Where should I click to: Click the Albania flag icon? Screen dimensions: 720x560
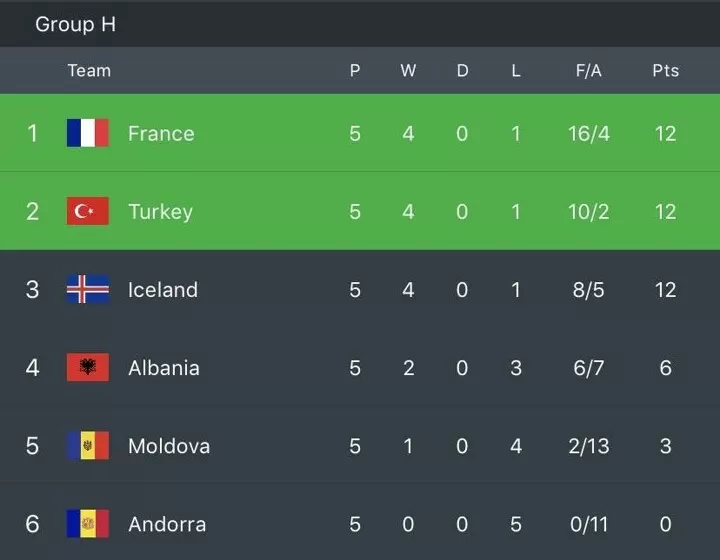click(88, 367)
